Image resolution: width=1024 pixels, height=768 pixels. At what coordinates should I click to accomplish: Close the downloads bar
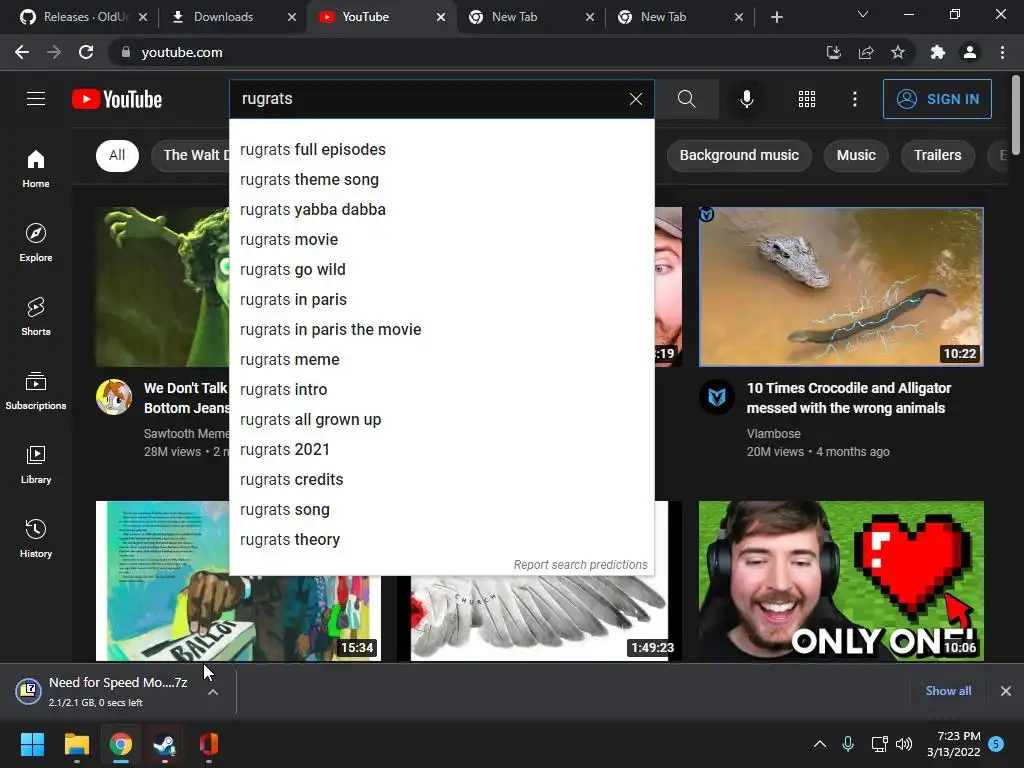pyautogui.click(x=1006, y=691)
